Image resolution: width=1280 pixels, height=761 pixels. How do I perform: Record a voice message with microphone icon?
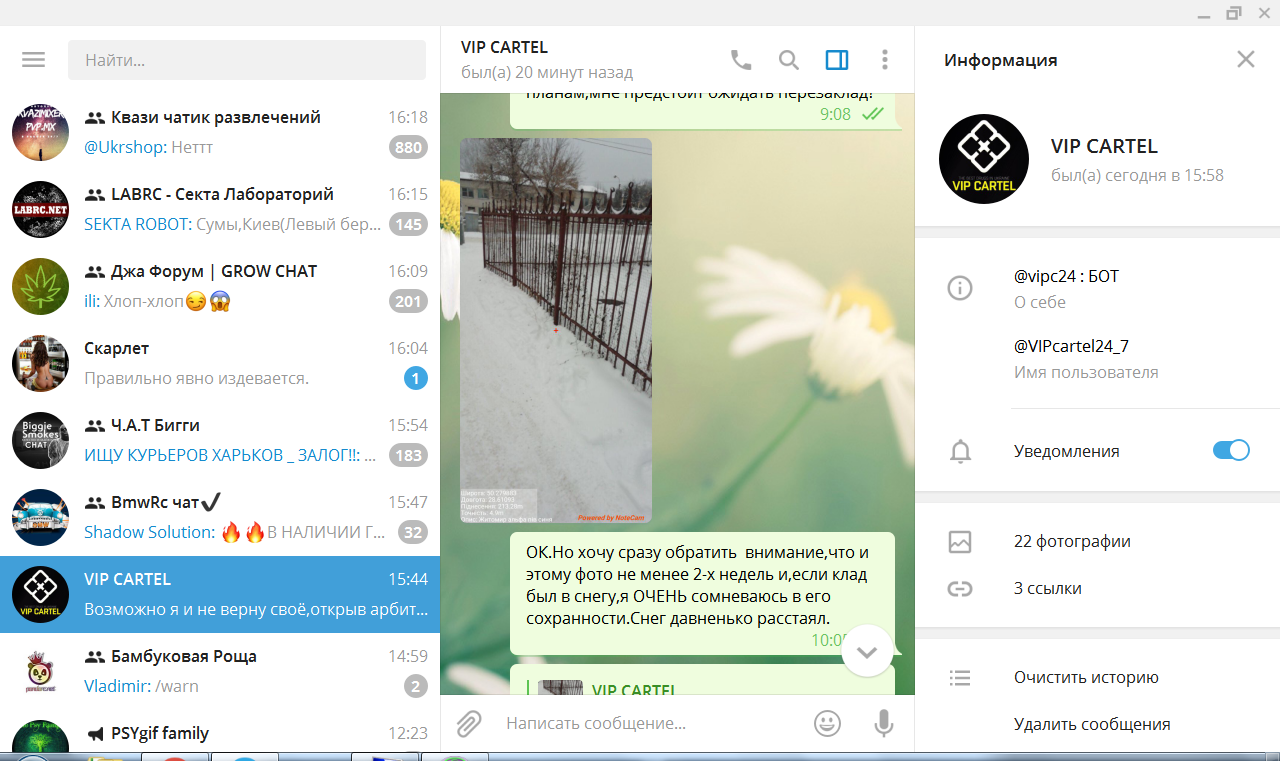884,723
